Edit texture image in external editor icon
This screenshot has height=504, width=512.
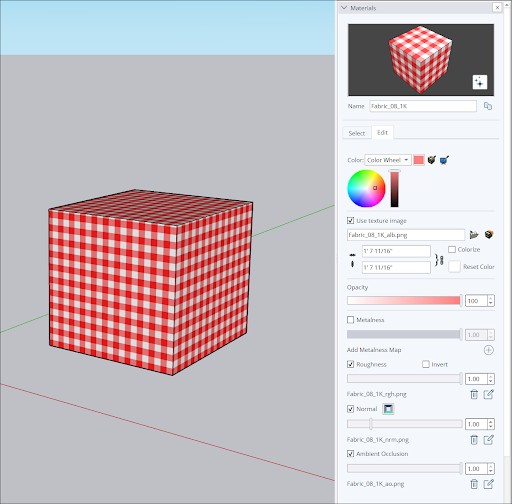pos(489,235)
